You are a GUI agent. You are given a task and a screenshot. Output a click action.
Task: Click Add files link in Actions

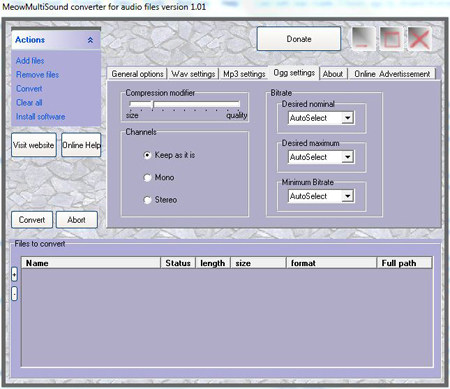click(30, 61)
